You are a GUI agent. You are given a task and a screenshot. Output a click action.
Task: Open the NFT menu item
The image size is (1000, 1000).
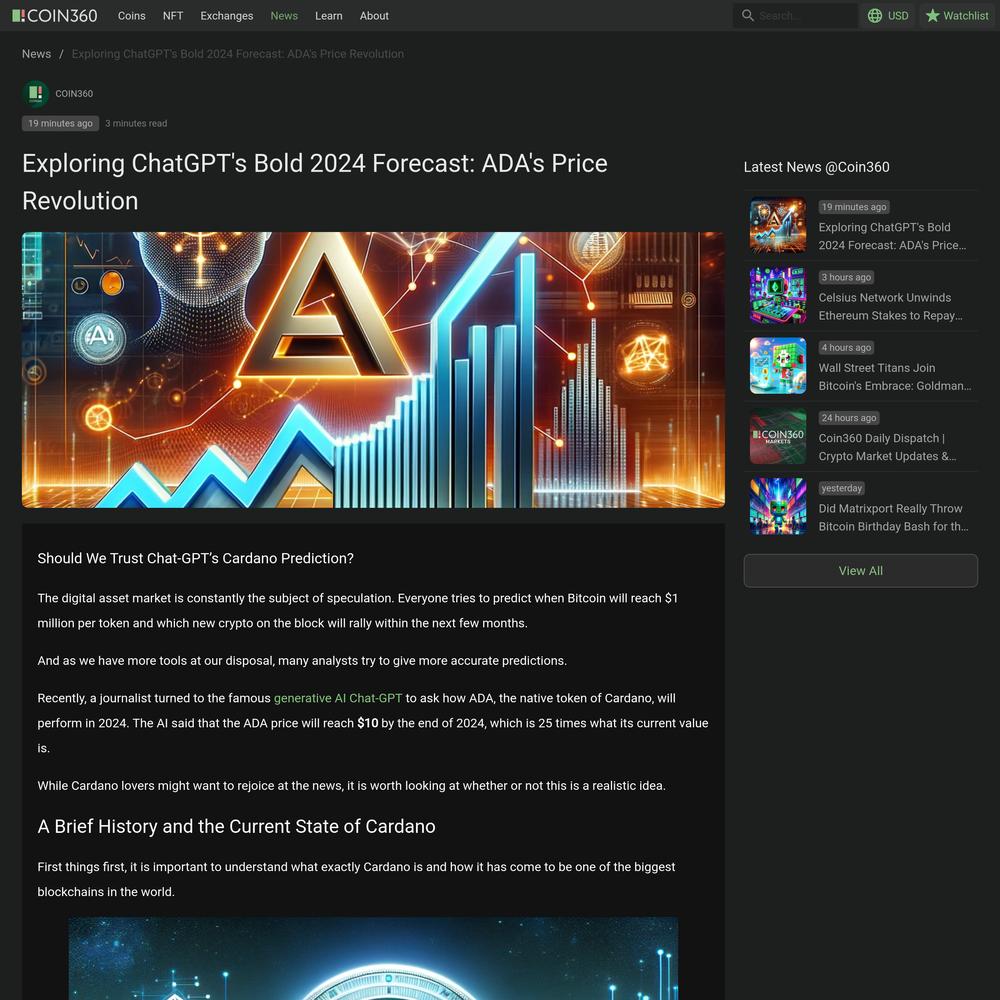(x=173, y=16)
